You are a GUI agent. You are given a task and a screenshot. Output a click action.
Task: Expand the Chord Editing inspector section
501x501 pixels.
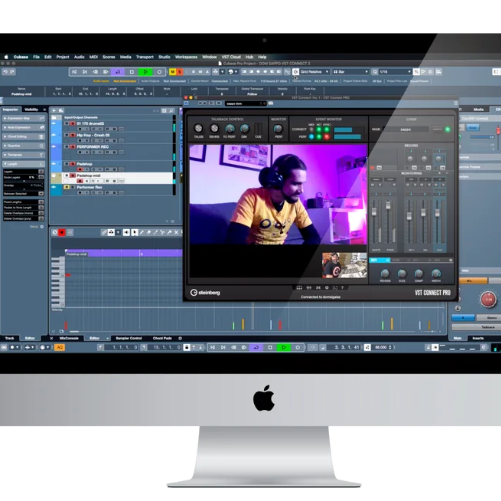23,137
